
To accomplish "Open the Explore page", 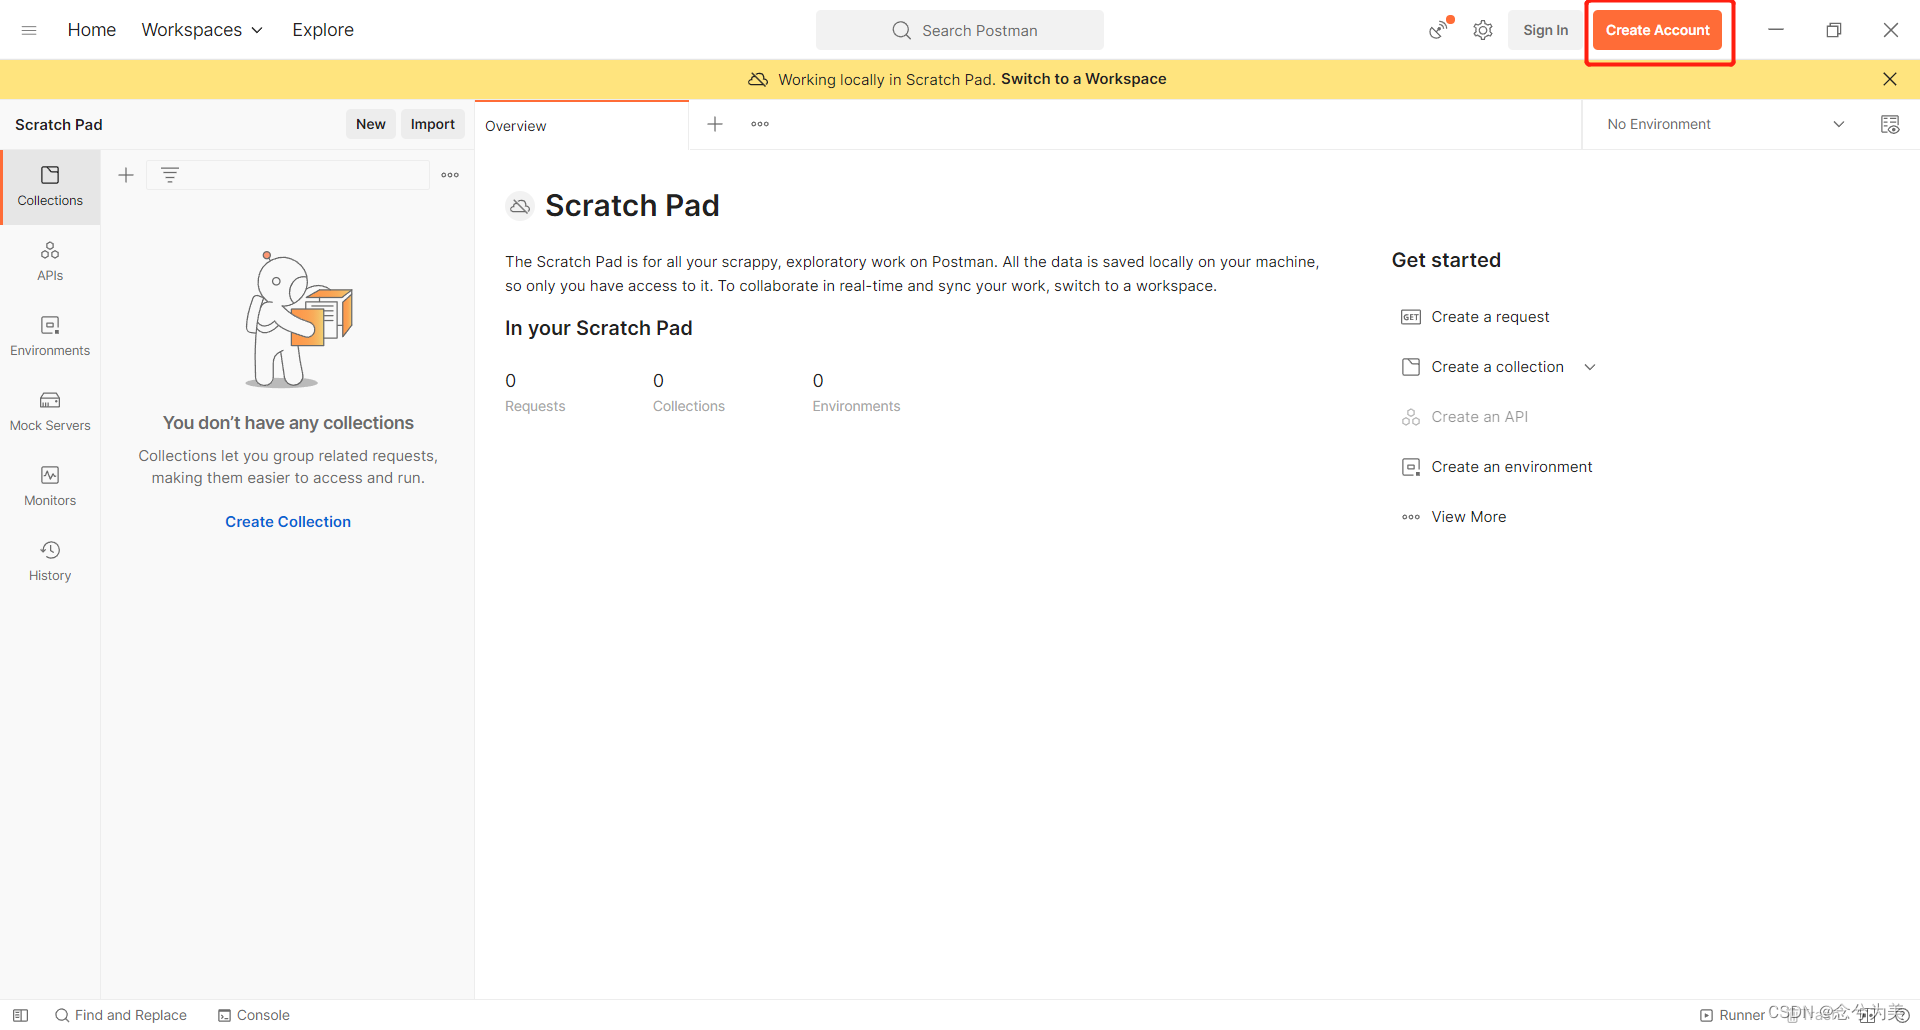I will 323,30.
